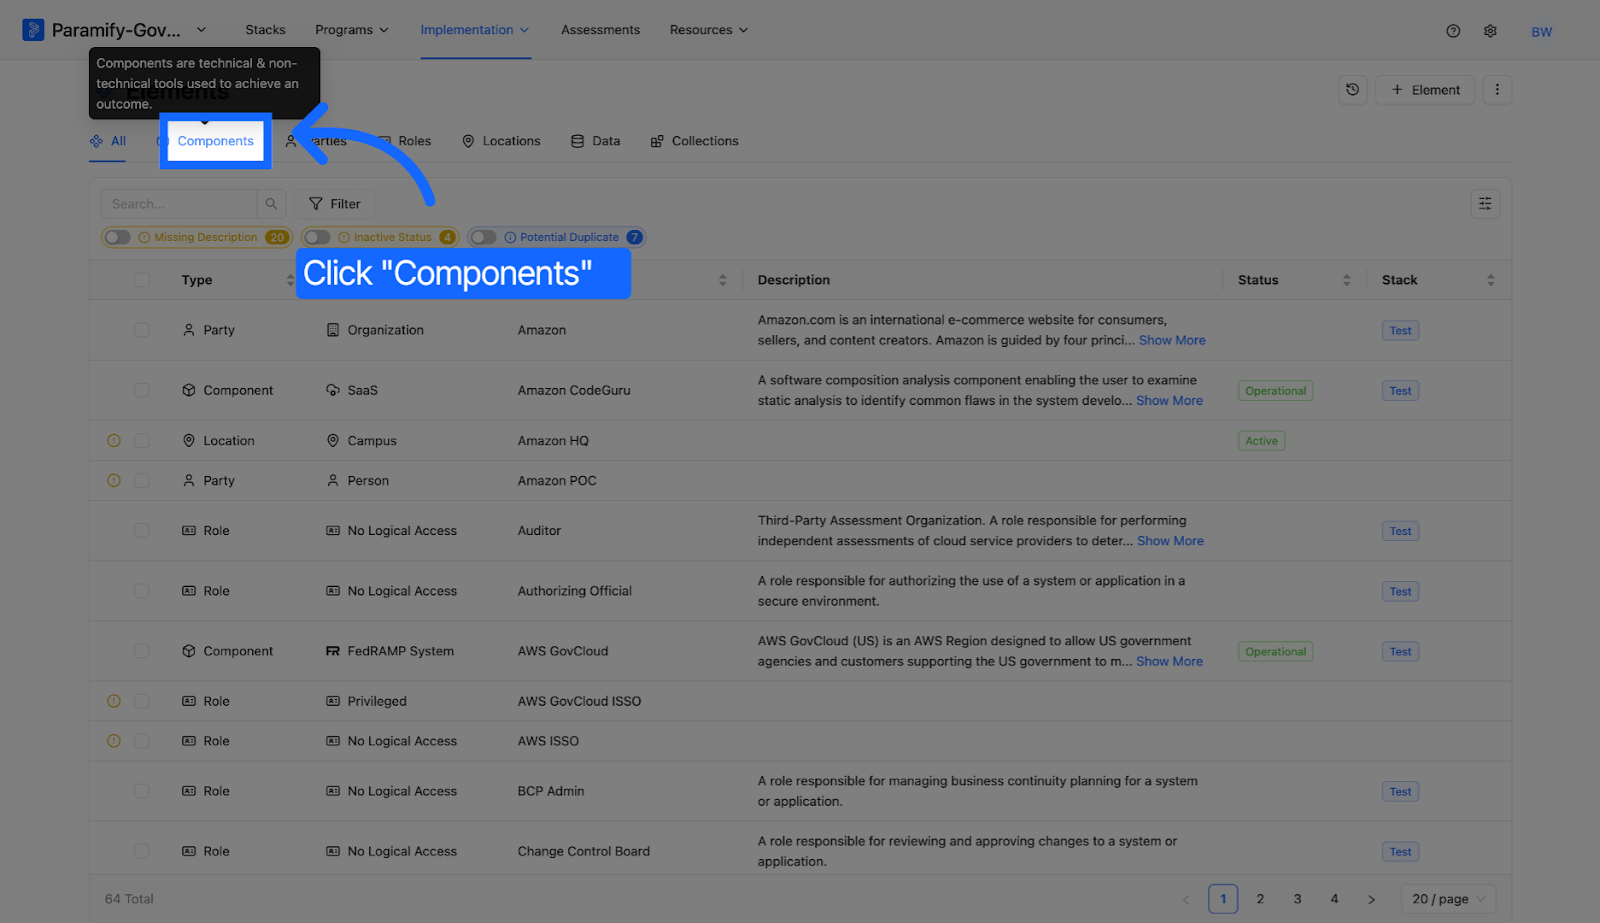Sort by the Name column arrows

click(x=722, y=280)
